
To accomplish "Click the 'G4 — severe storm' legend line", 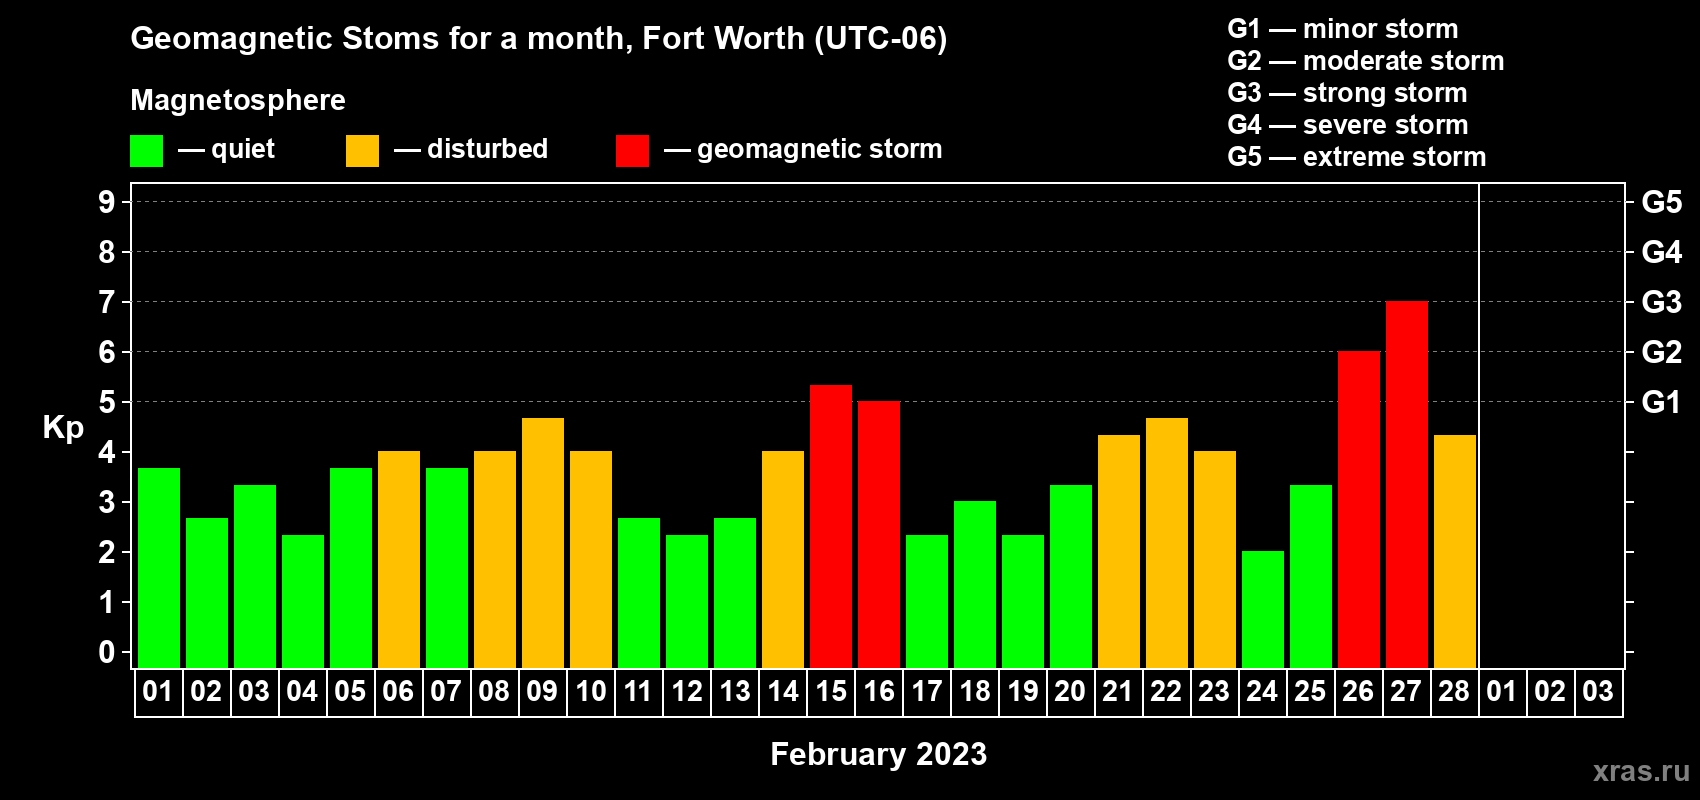I will point(1347,125).
